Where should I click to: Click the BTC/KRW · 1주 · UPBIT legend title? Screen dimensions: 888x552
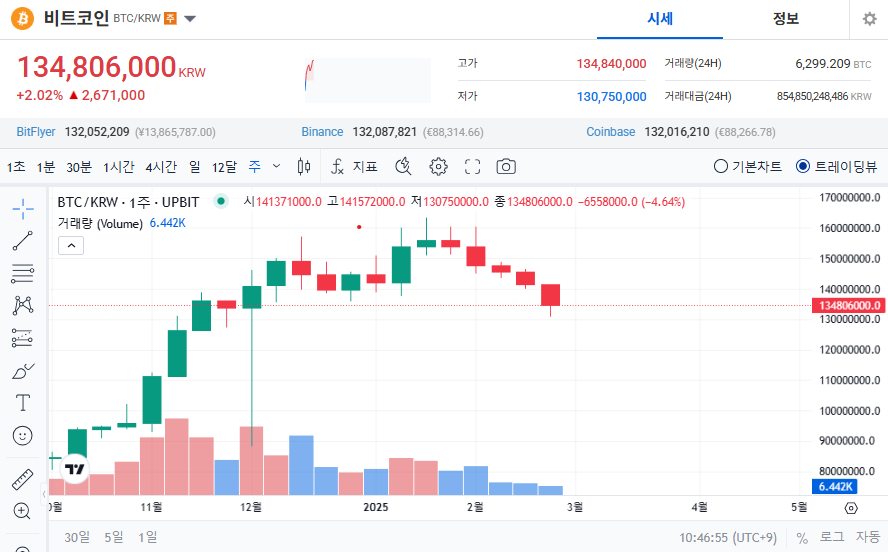(x=129, y=202)
